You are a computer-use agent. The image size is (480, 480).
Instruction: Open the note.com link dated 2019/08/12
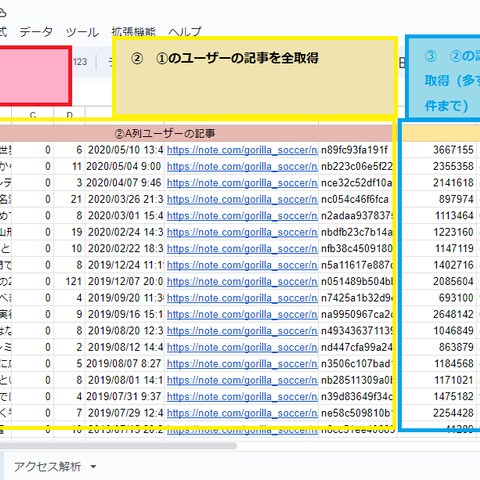(242, 347)
